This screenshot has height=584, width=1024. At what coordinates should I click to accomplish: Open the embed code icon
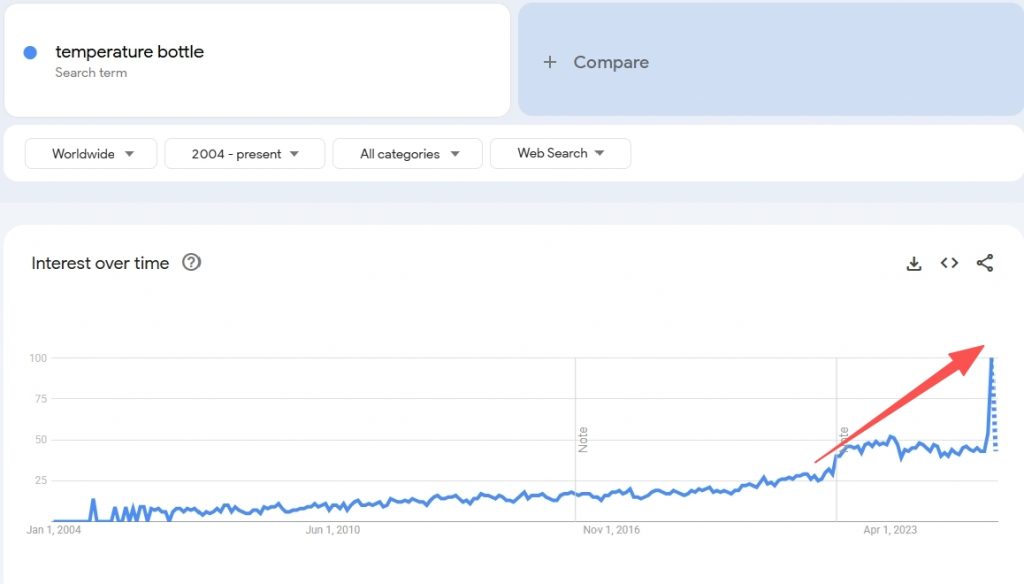(x=949, y=263)
